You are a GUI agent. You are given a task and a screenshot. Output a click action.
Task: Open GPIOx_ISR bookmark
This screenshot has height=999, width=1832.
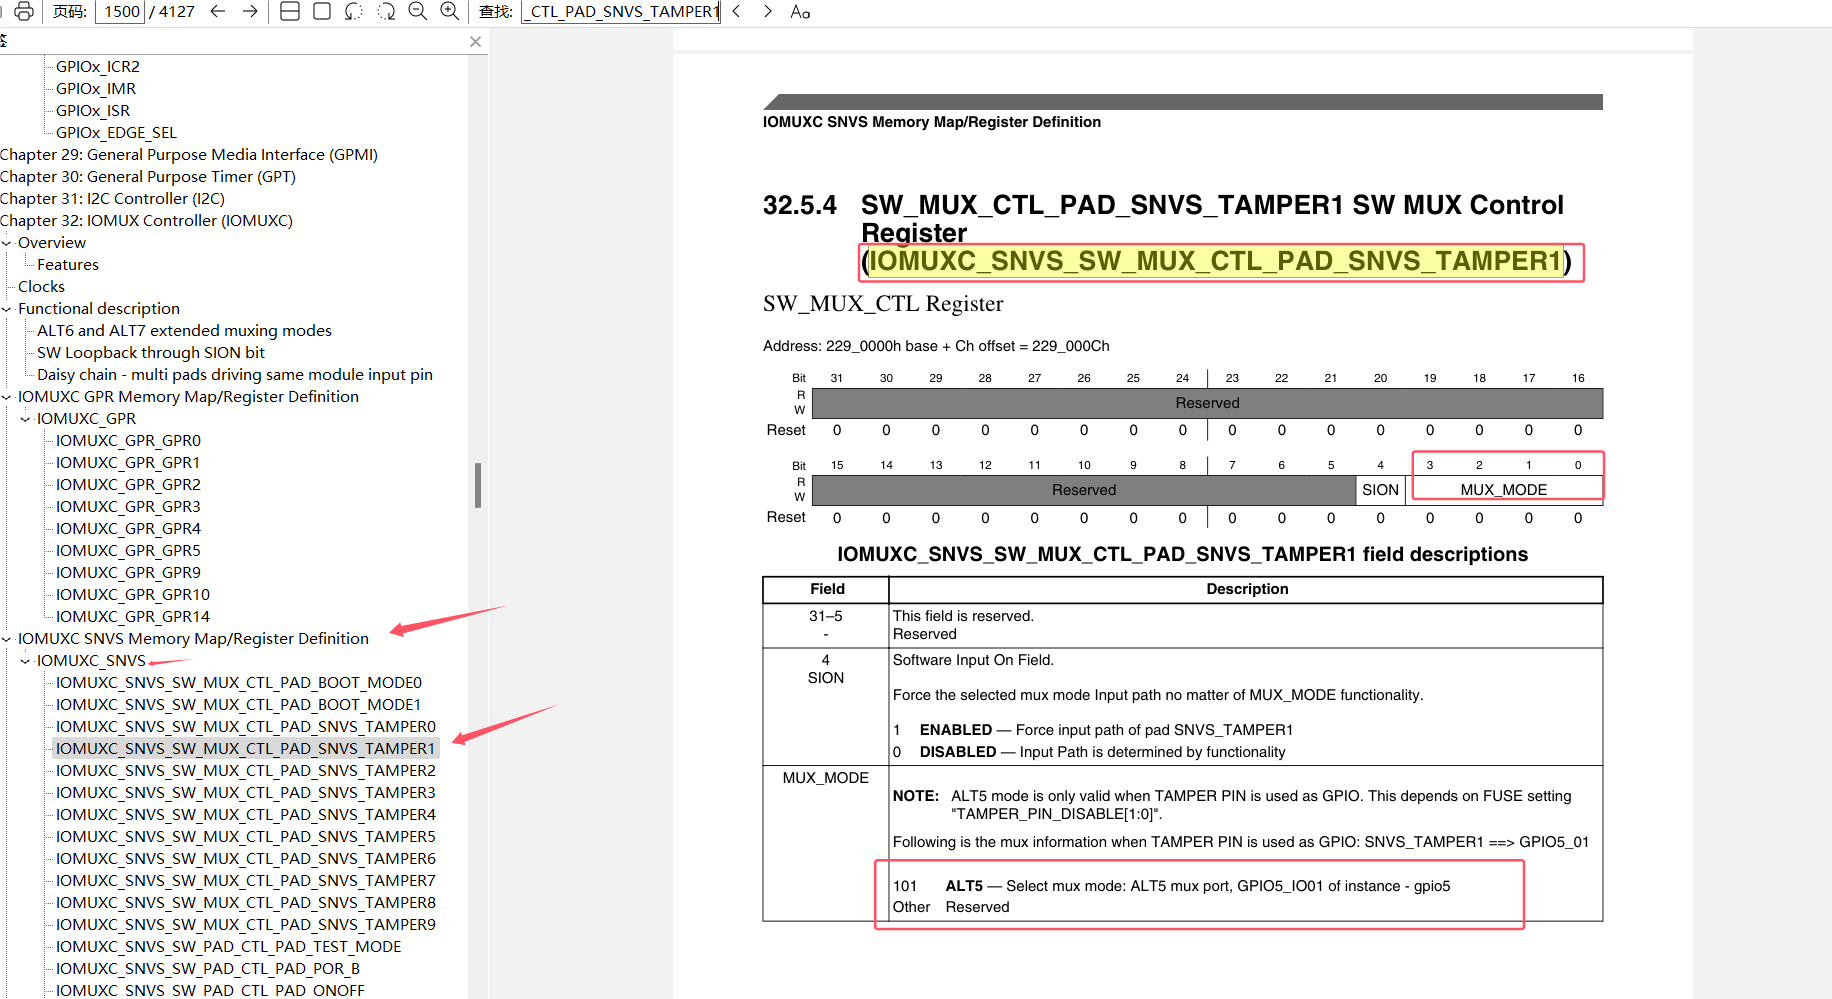tap(93, 111)
